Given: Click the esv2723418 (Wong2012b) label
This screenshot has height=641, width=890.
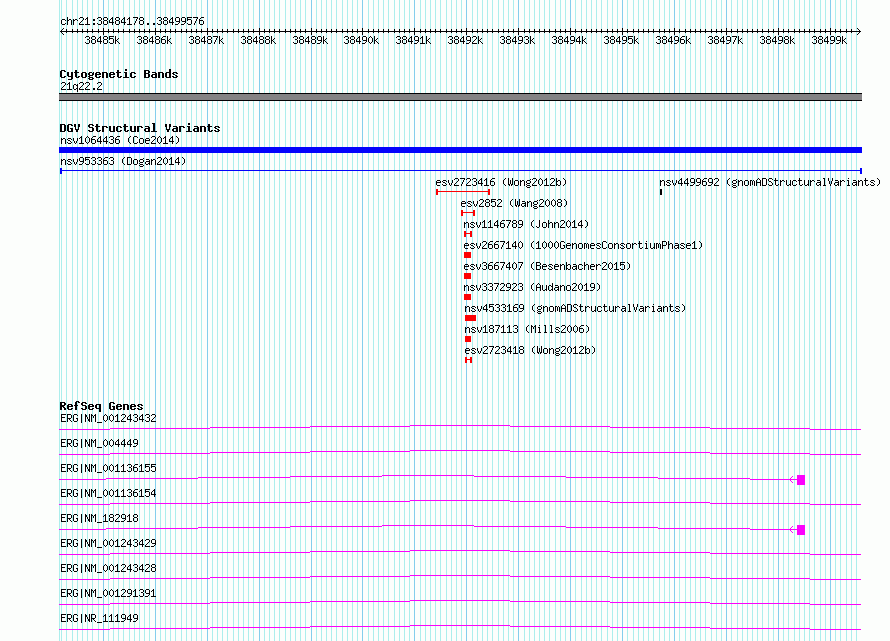Looking at the screenshot, I should (x=530, y=350).
